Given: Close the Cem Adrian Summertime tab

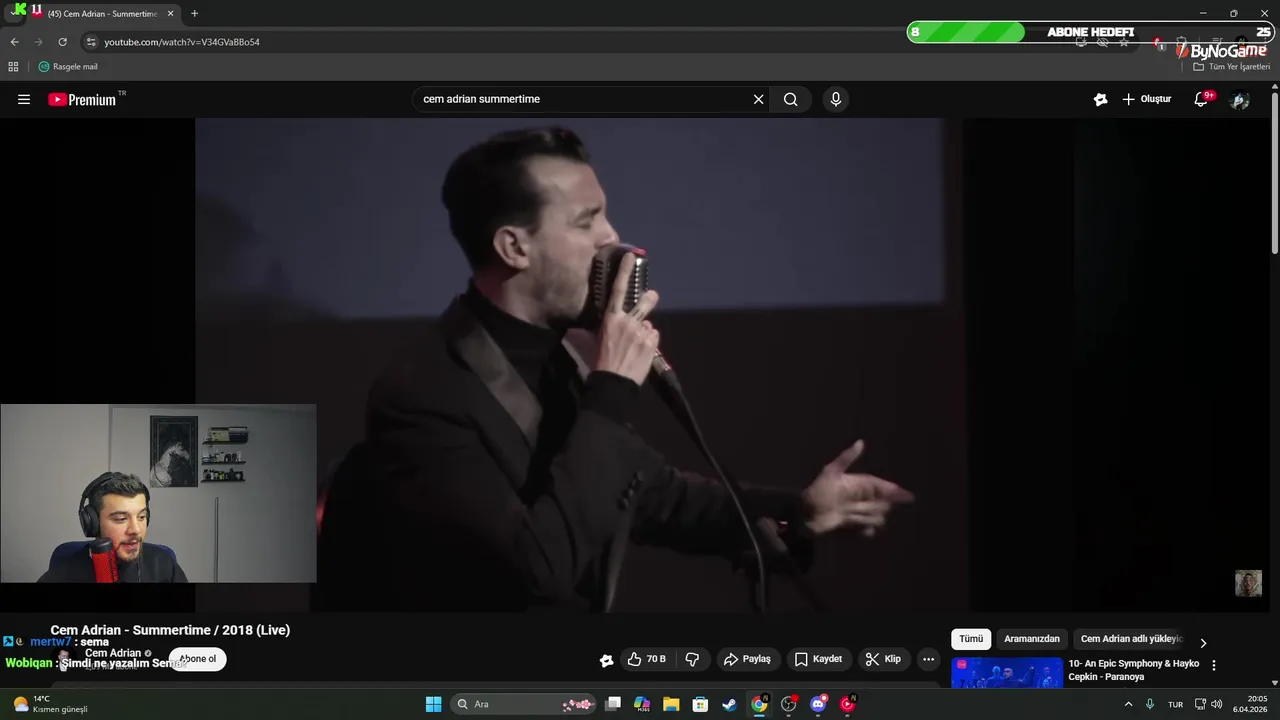Looking at the screenshot, I should tap(170, 13).
